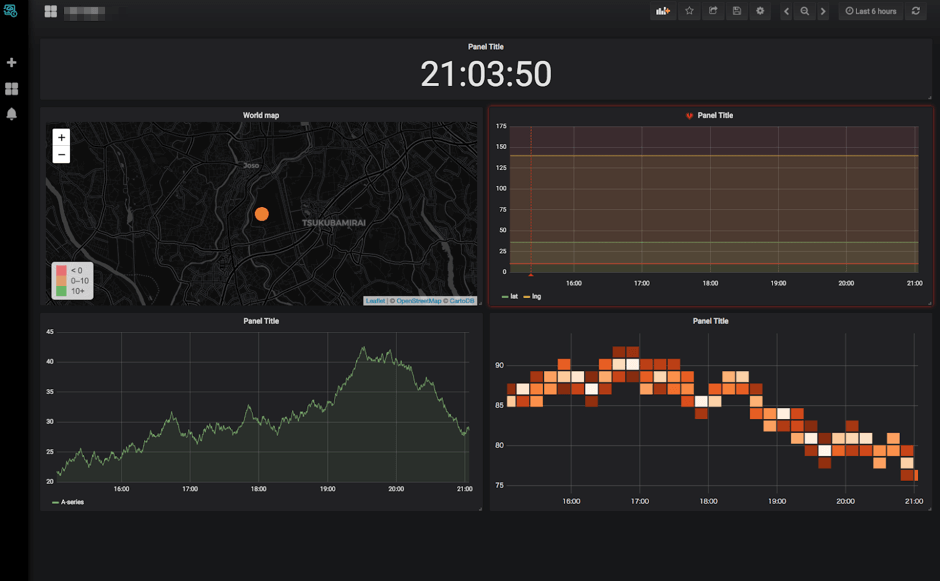Open the share dashboard dialog
Viewport: 940px width, 581px height.
pos(713,11)
